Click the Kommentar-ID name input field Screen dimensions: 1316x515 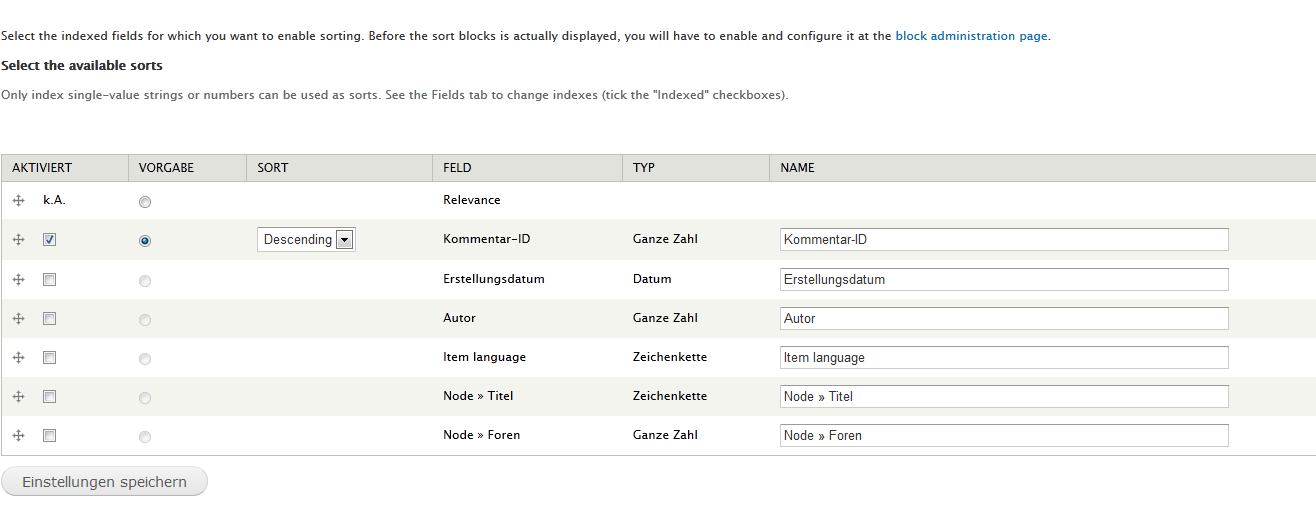pyautogui.click(x=1004, y=240)
